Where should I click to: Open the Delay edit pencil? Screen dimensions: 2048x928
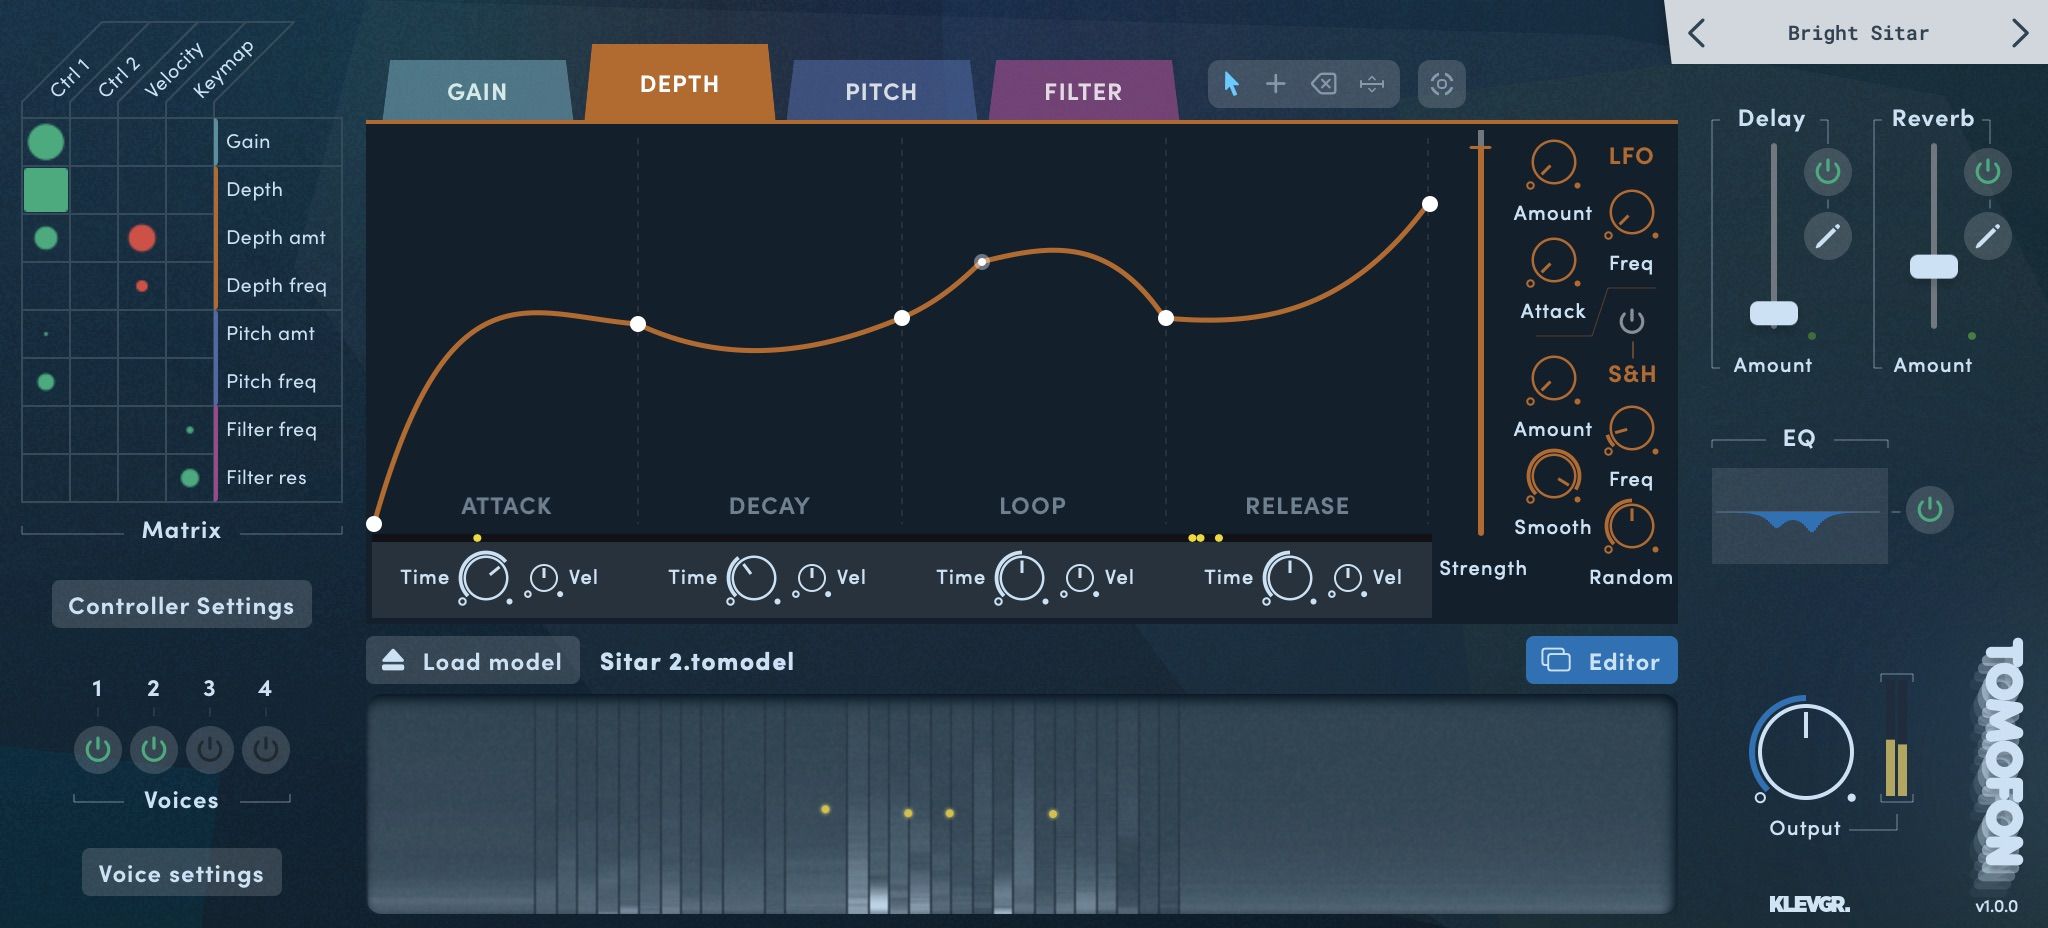click(1827, 236)
